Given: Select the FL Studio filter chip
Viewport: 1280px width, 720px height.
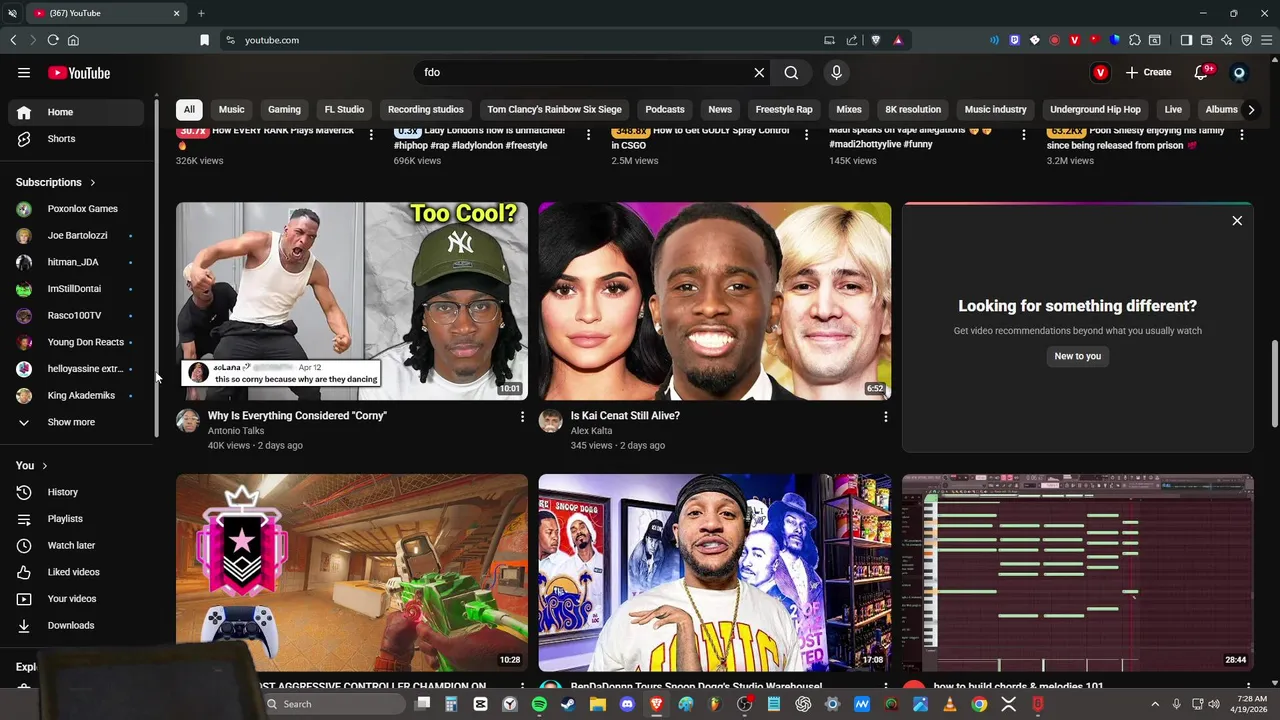Looking at the screenshot, I should (344, 109).
